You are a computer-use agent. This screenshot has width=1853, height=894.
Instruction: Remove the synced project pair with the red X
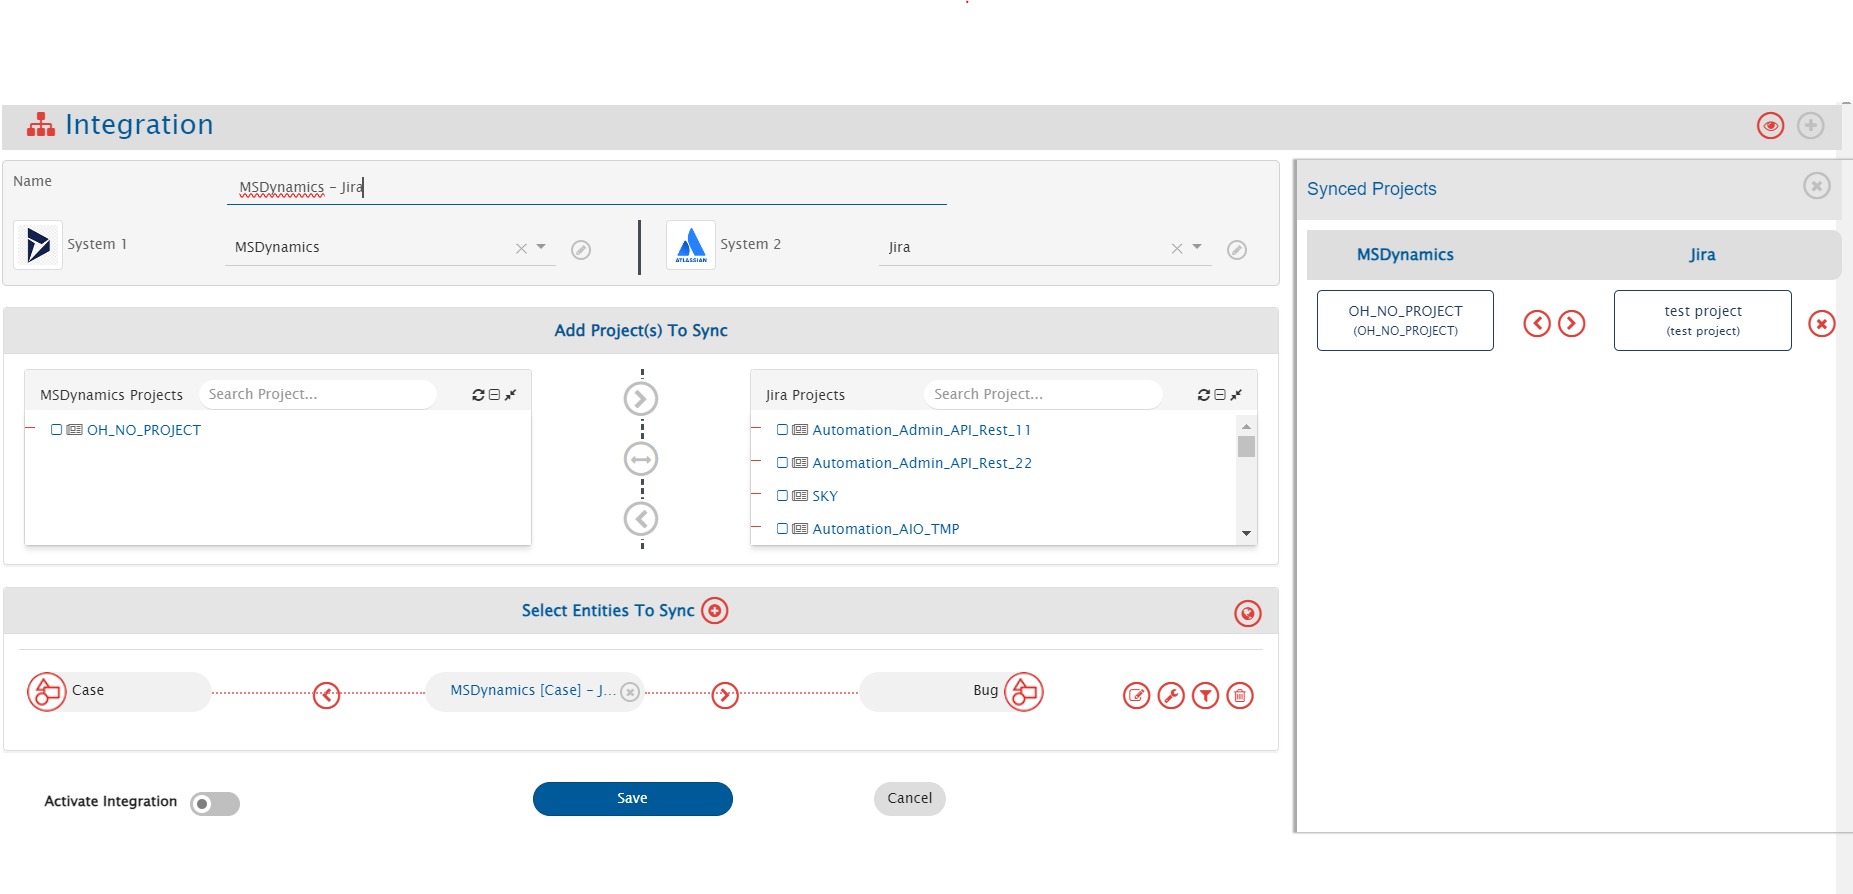pyautogui.click(x=1821, y=324)
